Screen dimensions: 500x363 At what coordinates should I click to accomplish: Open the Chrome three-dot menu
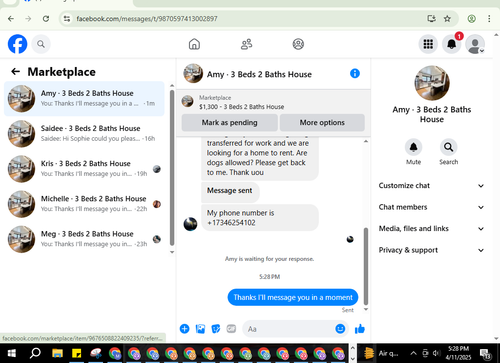(x=489, y=19)
